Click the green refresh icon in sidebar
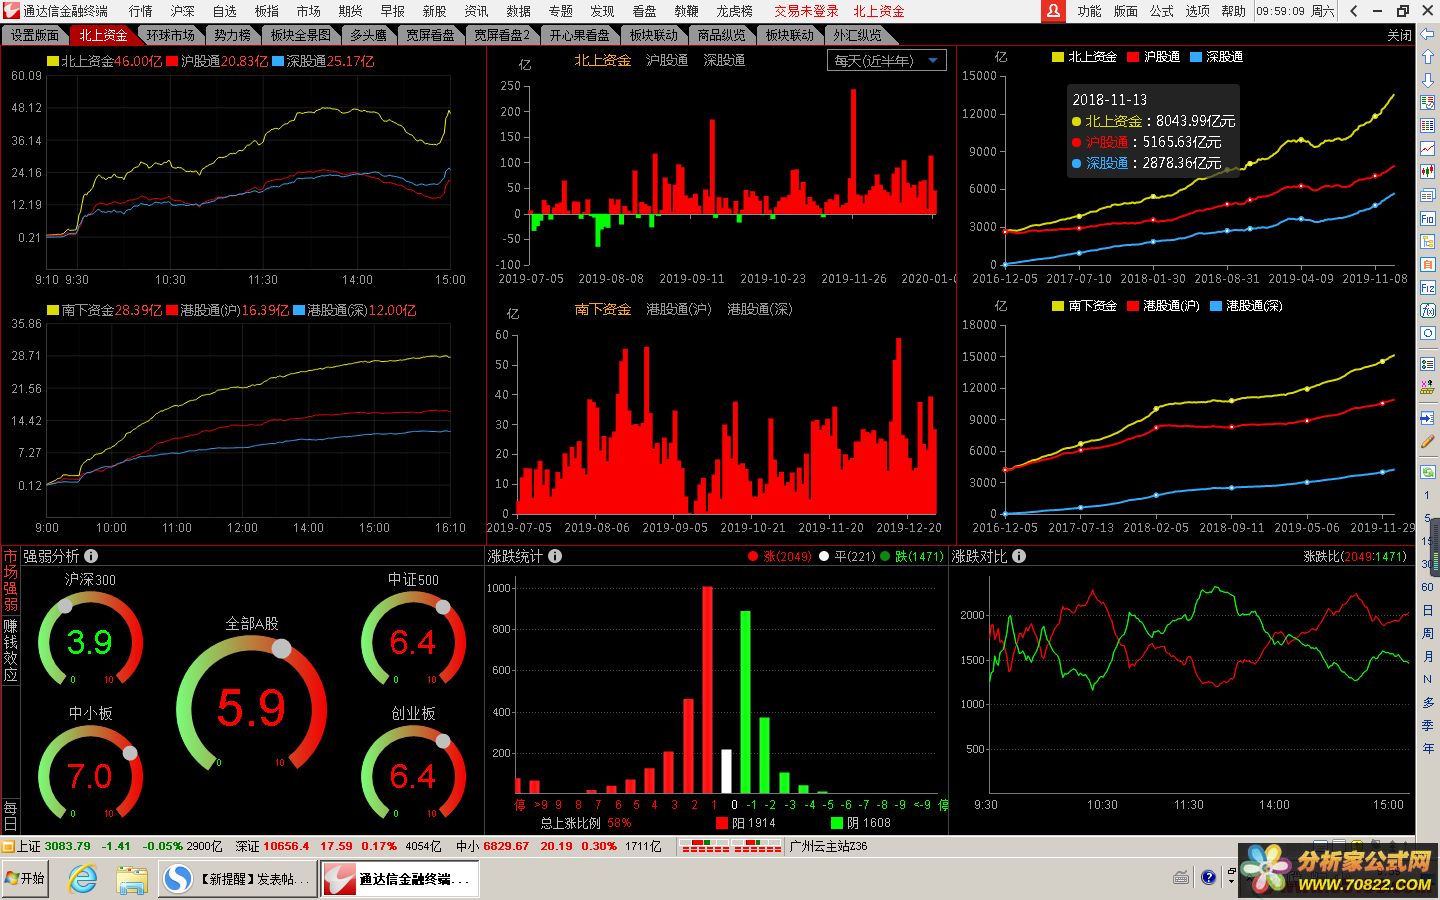The image size is (1440, 900). pyautogui.click(x=1428, y=471)
